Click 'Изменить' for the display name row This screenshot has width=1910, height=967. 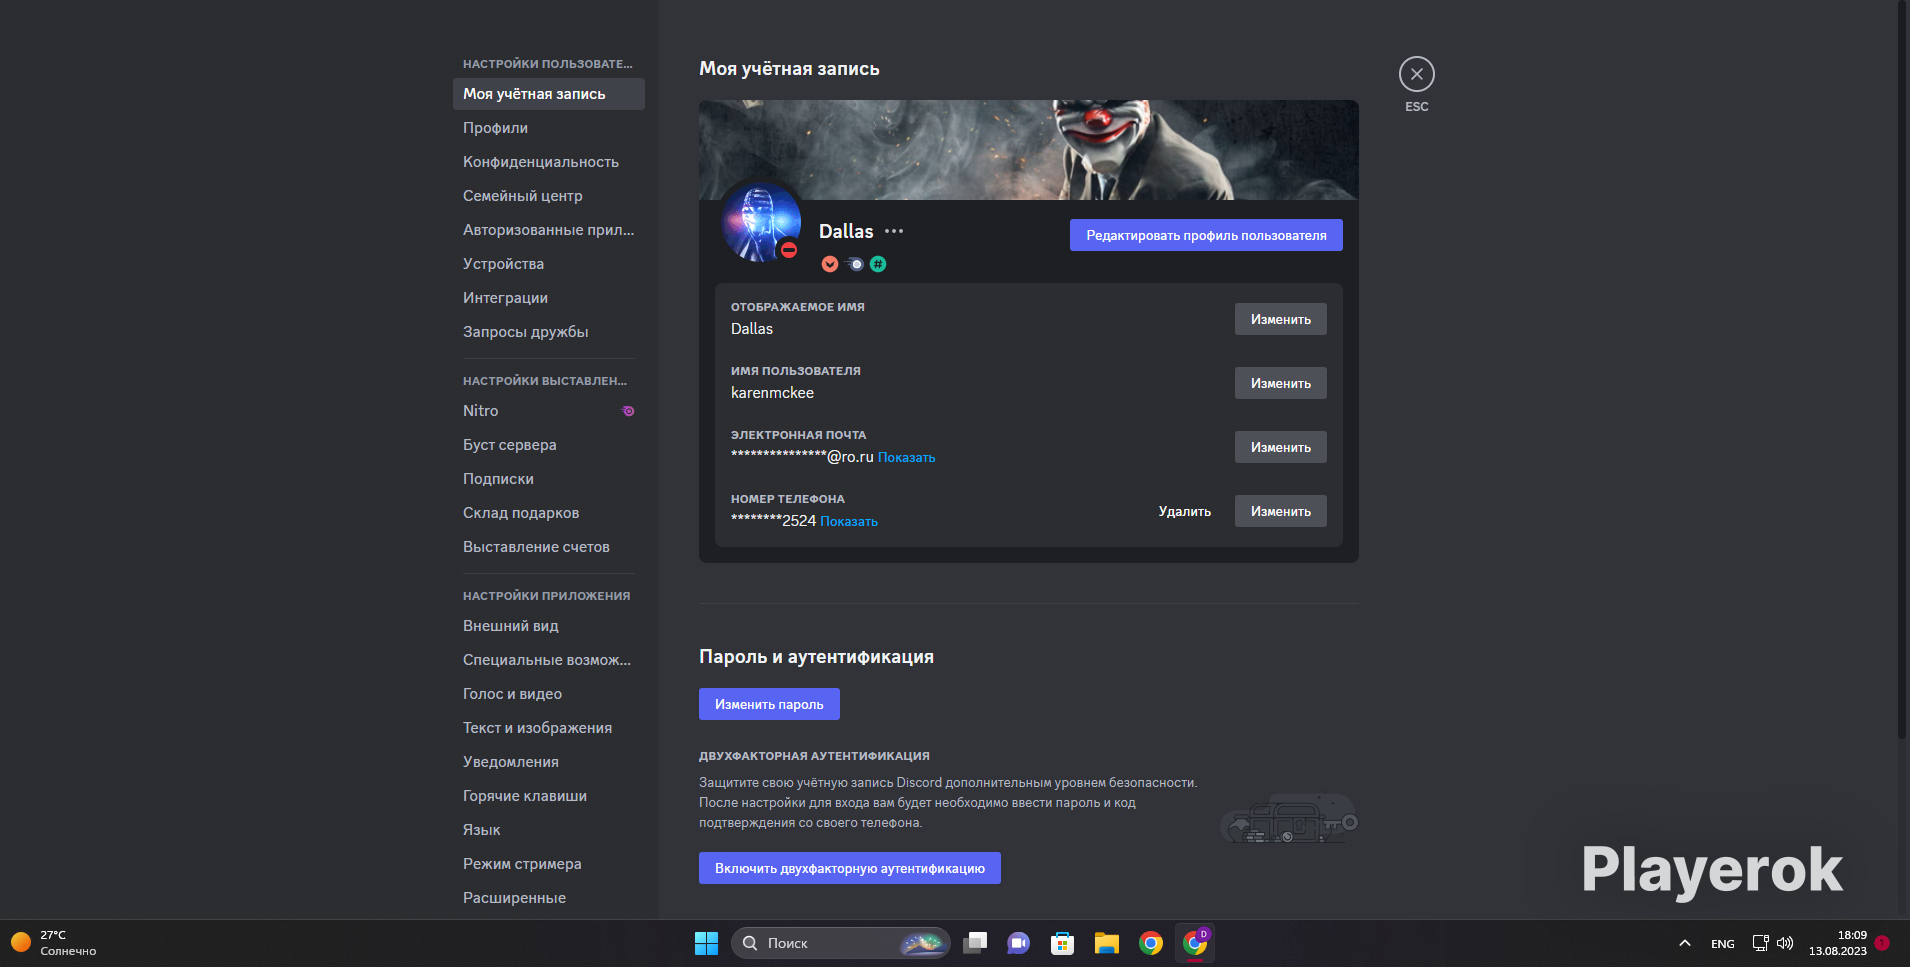pyautogui.click(x=1281, y=319)
